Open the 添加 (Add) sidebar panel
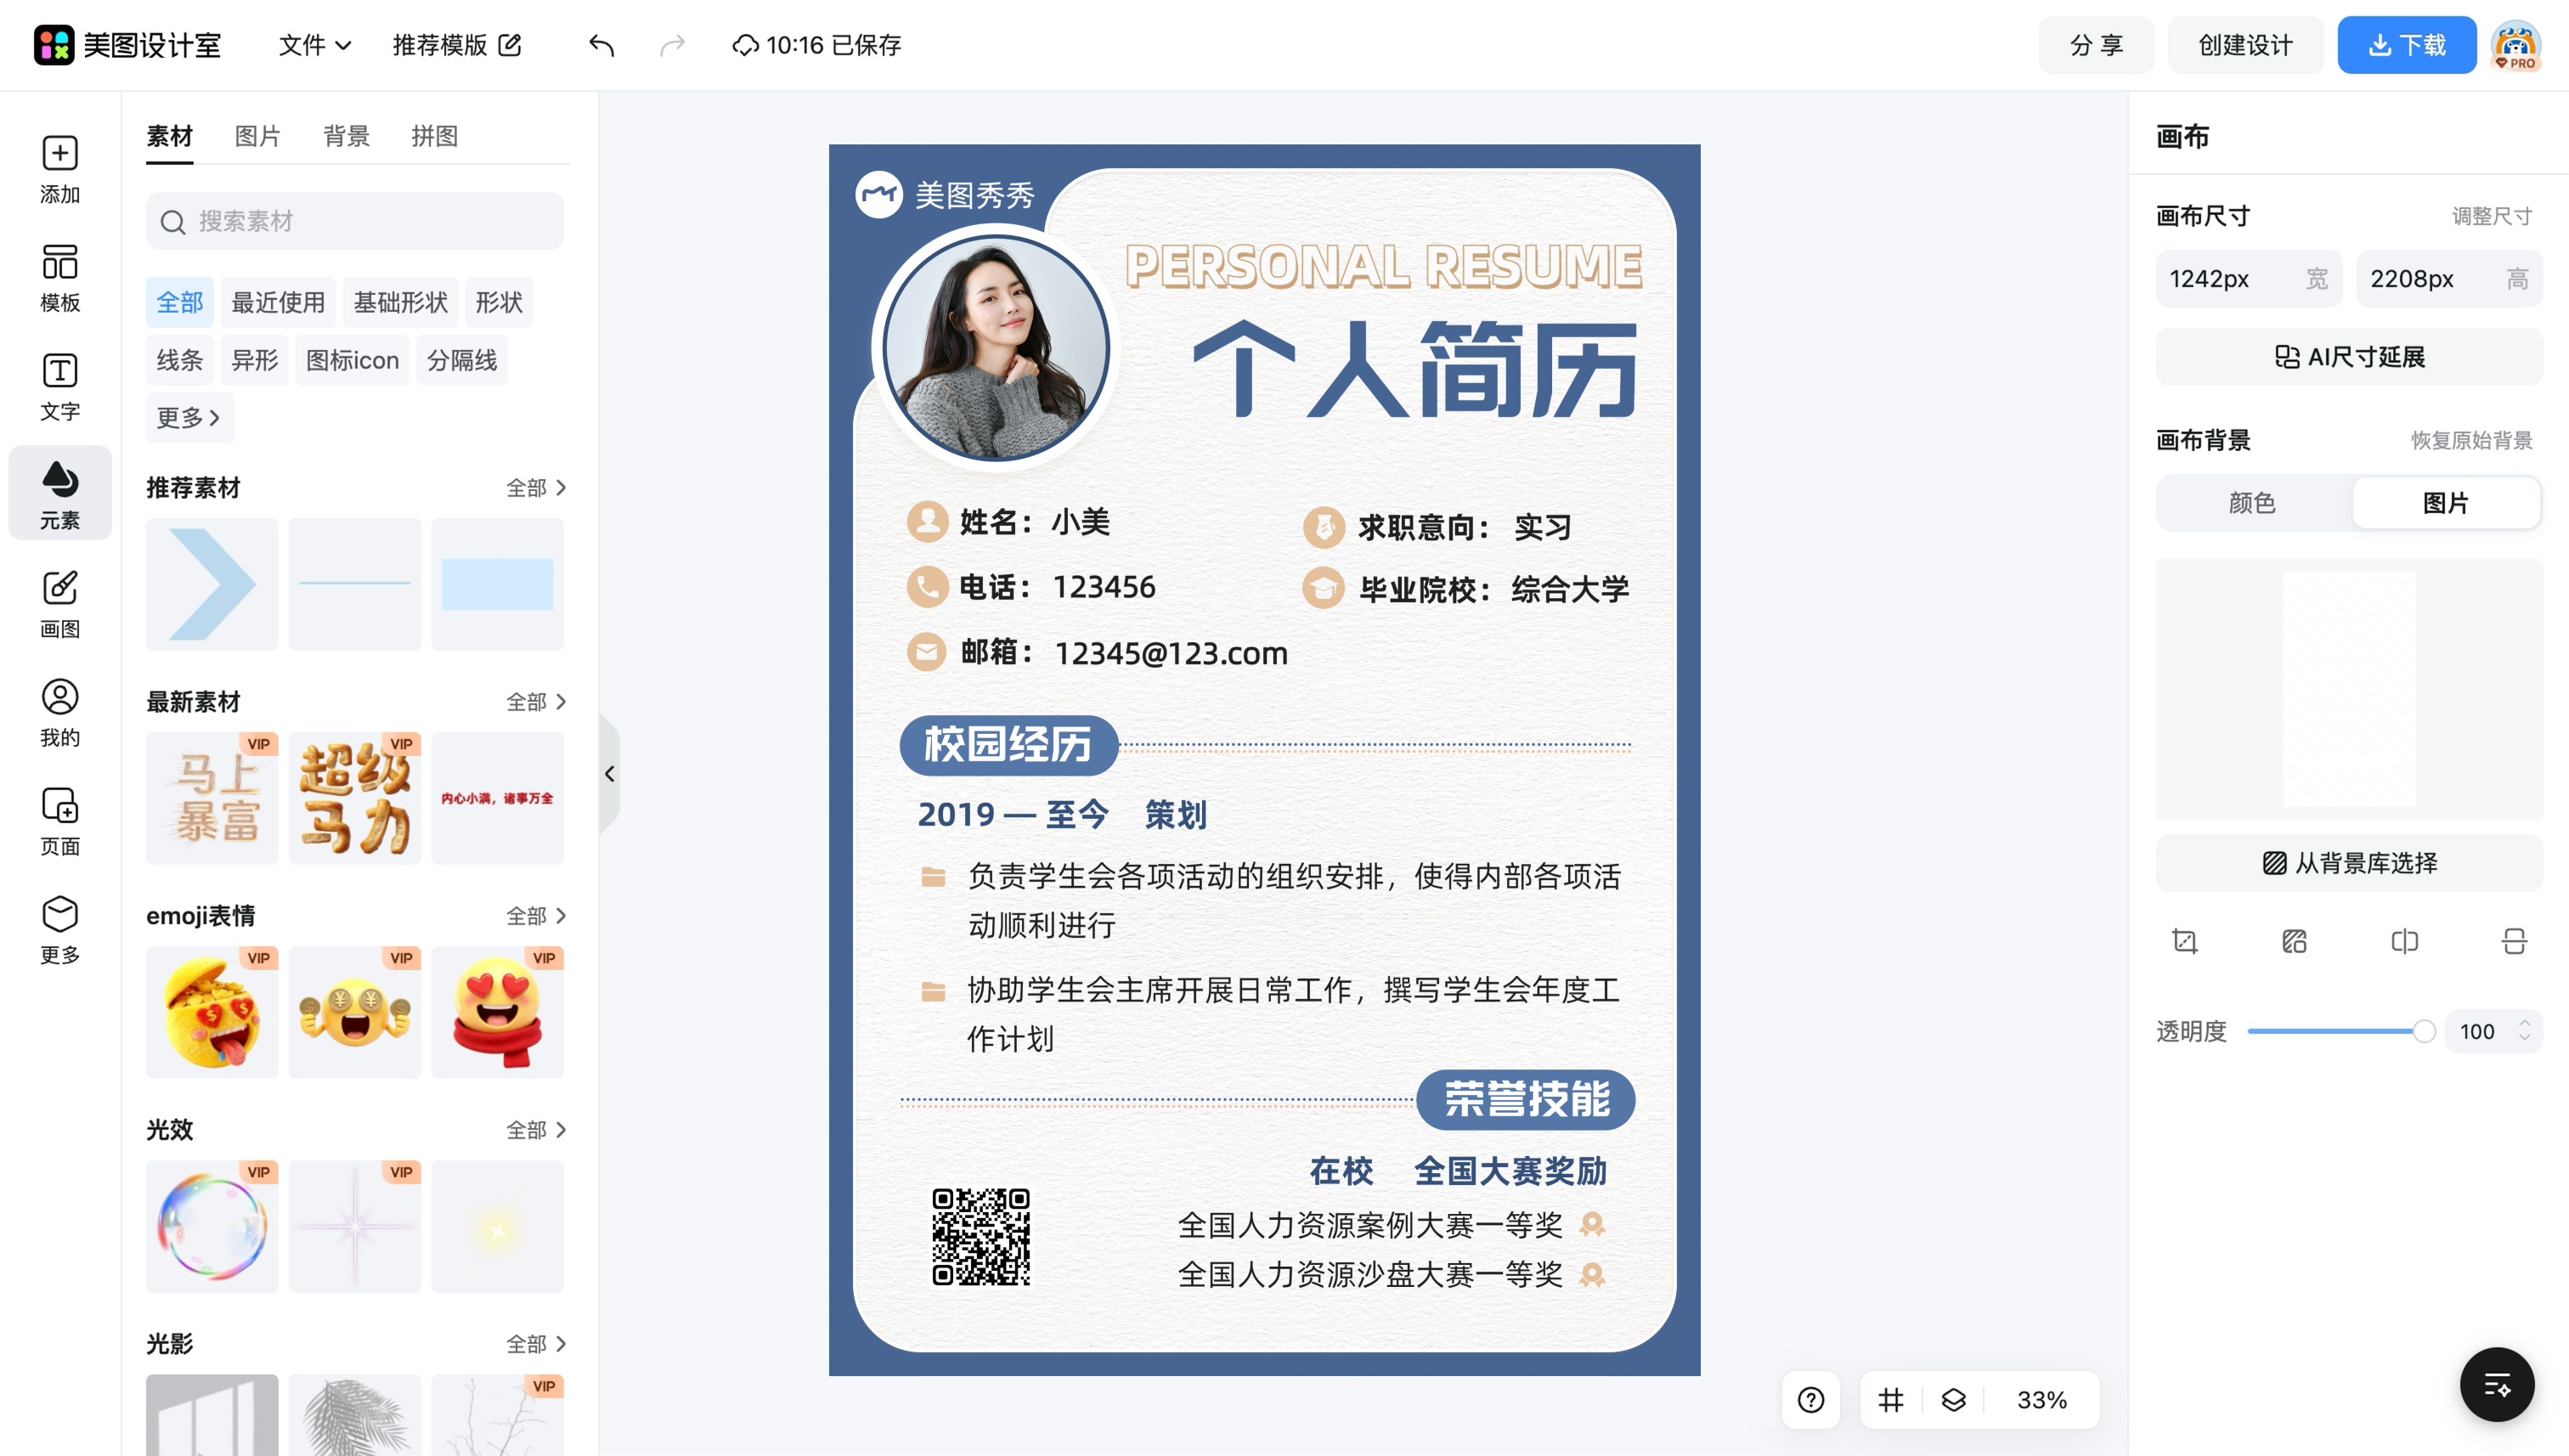This screenshot has height=1456, width=2569. point(60,170)
